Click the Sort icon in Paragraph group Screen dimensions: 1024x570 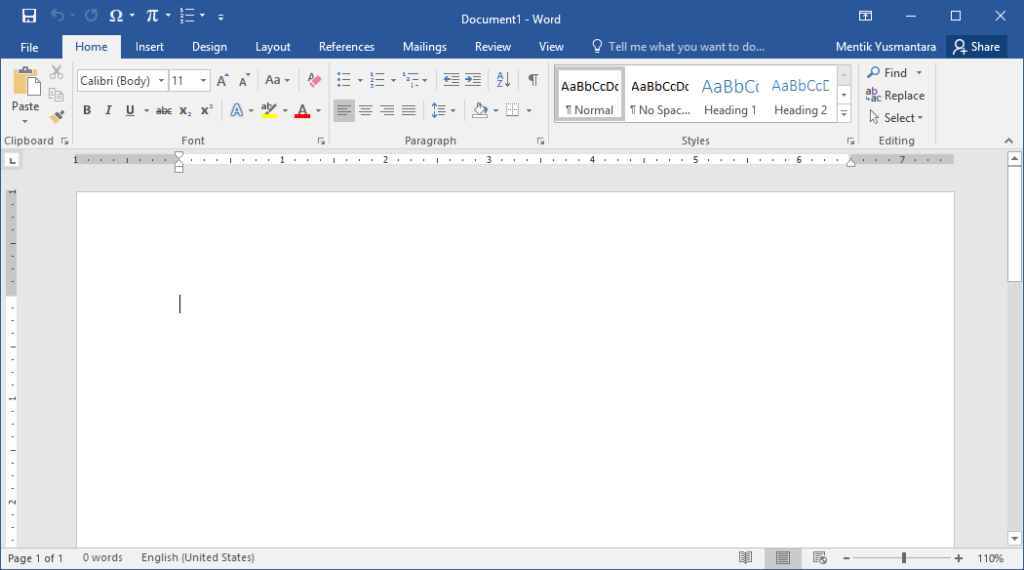click(503, 80)
